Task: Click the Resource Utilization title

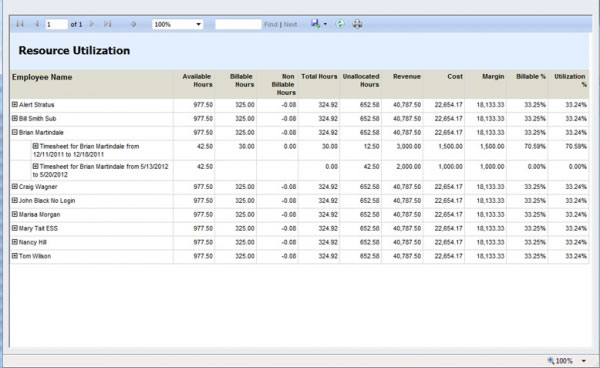Action: (x=74, y=50)
